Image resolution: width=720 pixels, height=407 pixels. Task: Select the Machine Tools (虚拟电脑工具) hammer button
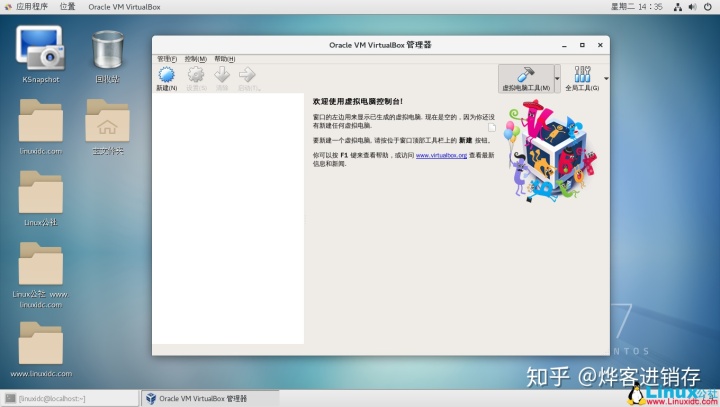point(526,79)
